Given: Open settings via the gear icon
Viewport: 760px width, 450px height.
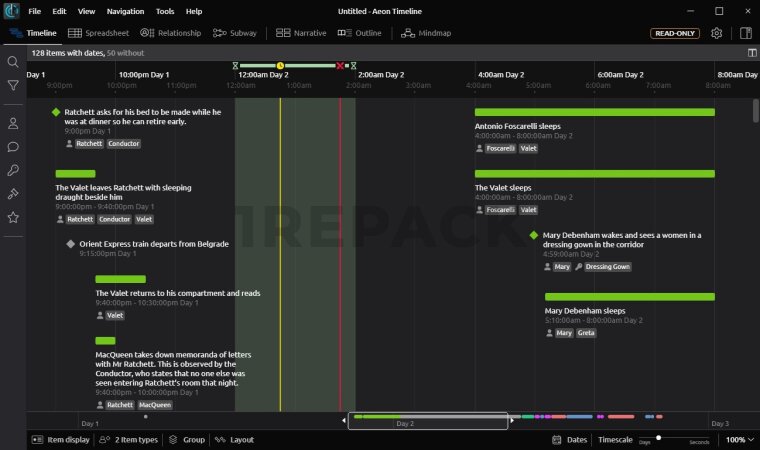Looking at the screenshot, I should pos(717,33).
